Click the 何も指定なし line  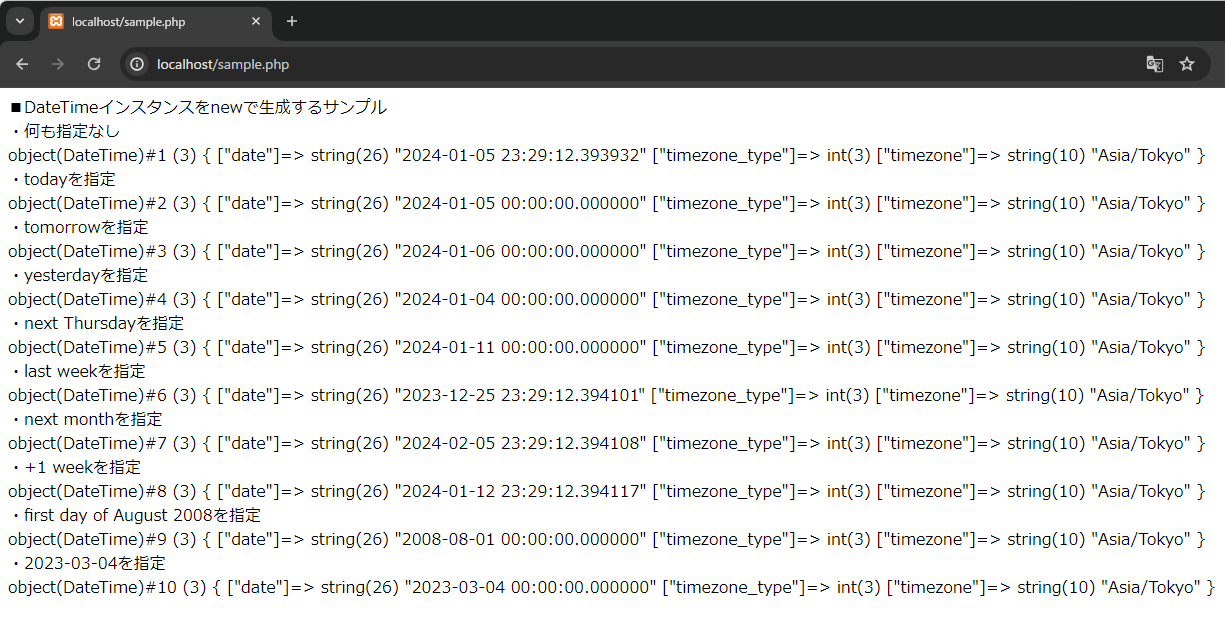coord(65,131)
